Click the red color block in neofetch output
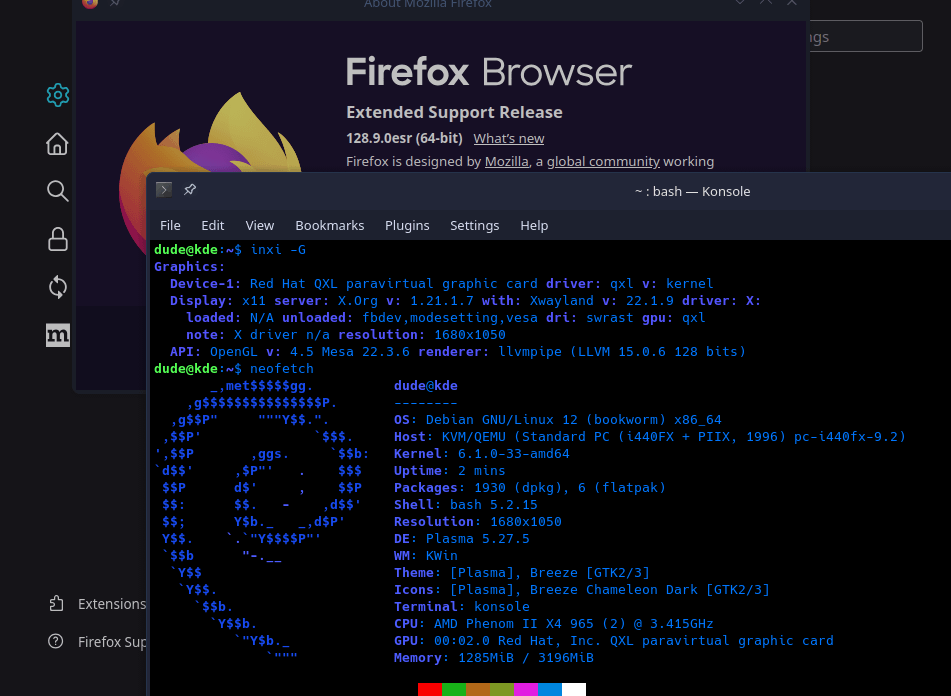951x696 pixels. pos(430,689)
